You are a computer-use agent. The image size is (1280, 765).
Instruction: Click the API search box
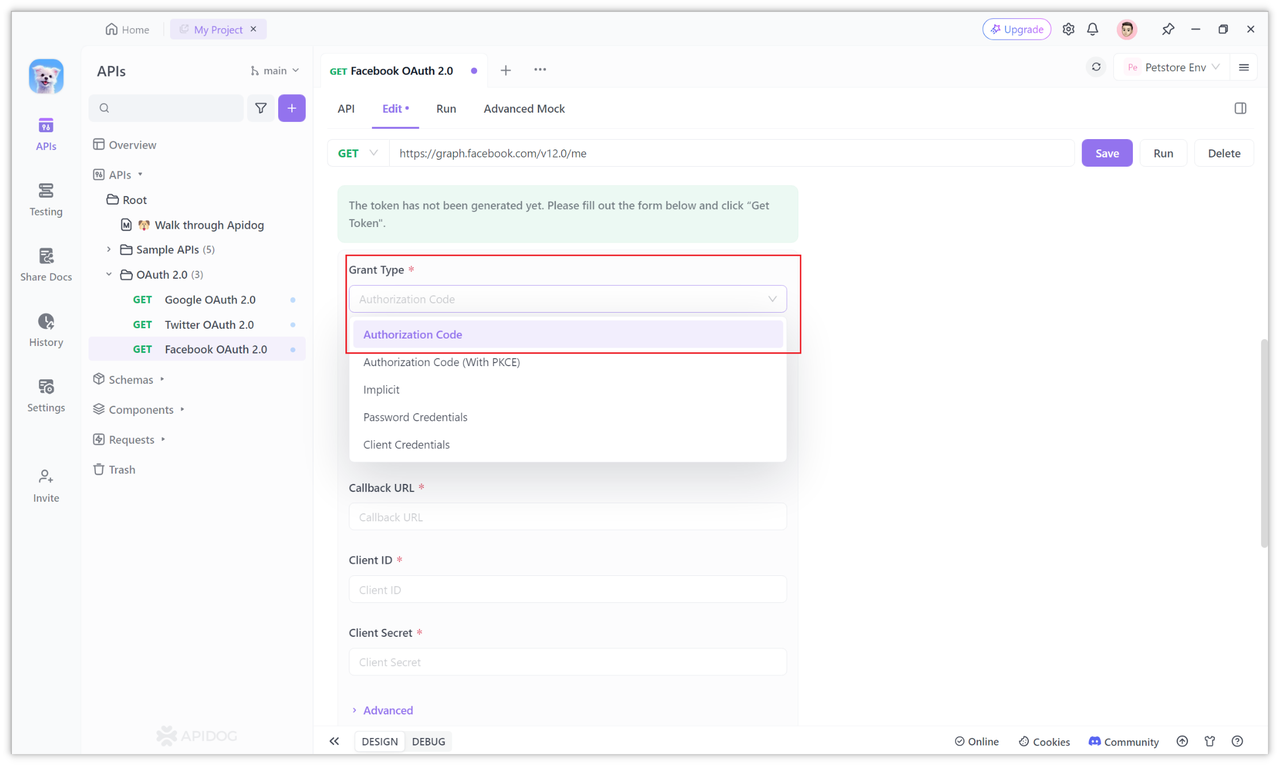pos(166,108)
